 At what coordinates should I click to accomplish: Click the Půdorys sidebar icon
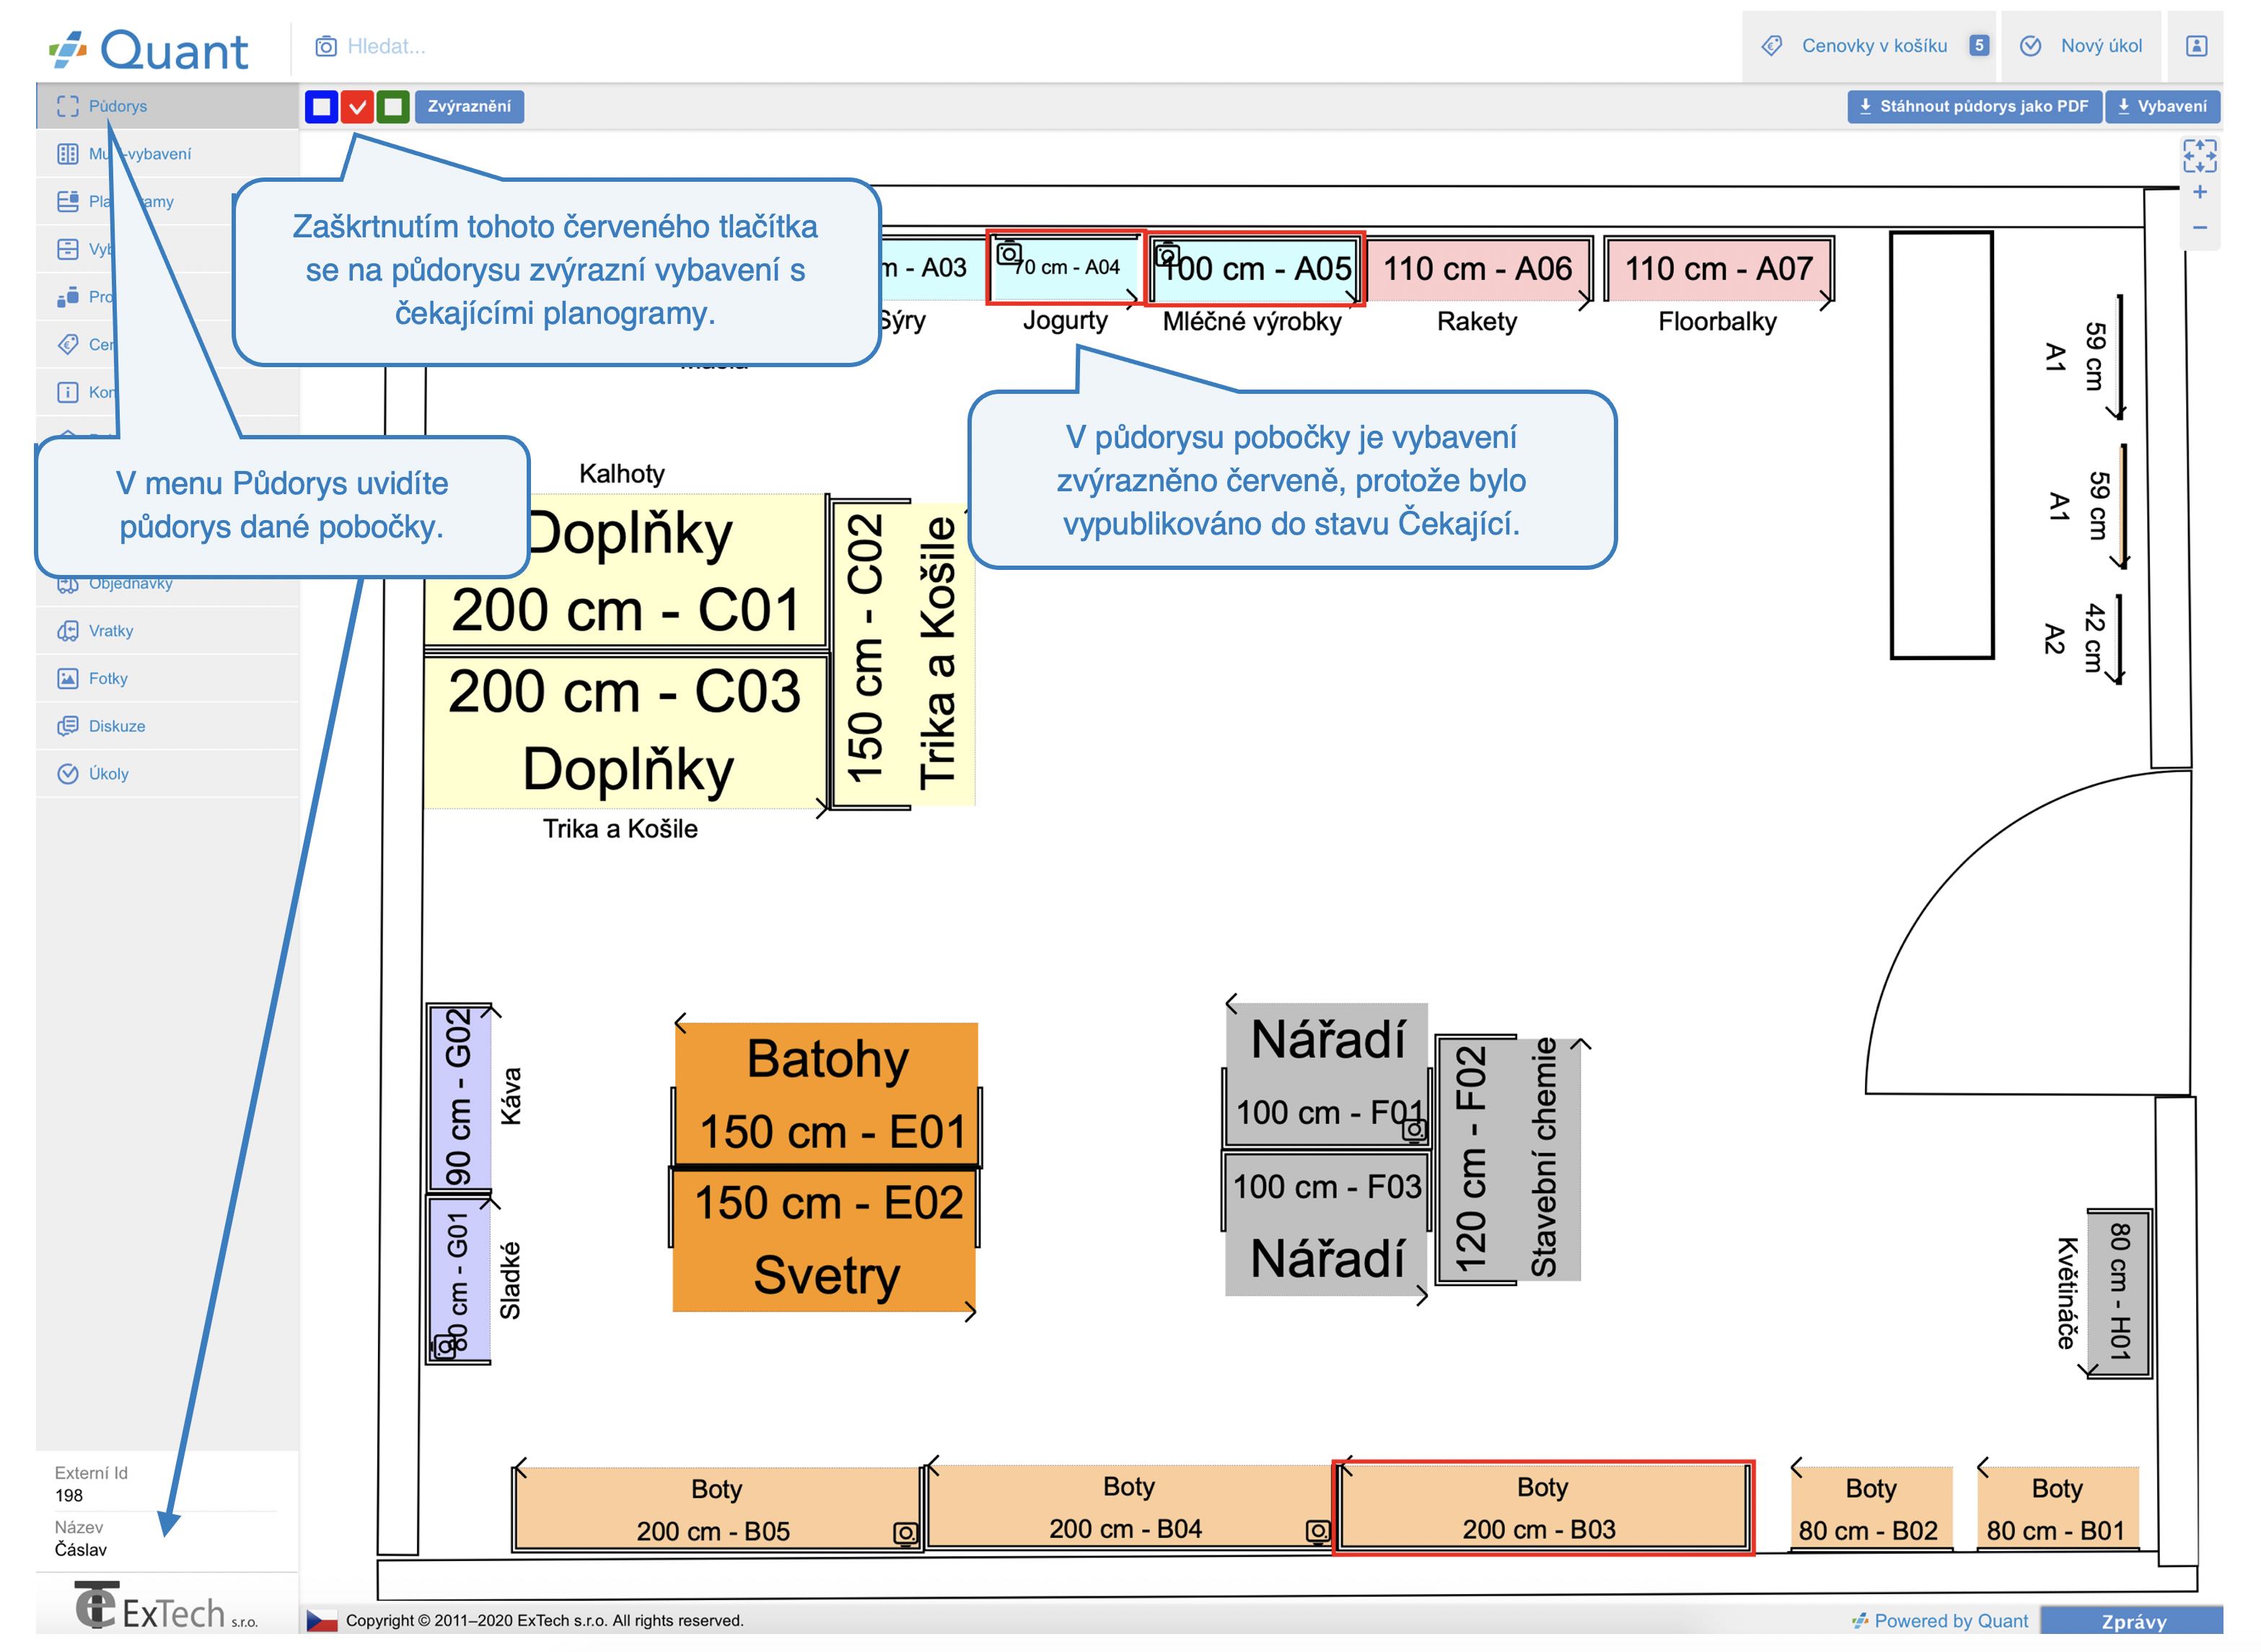point(67,106)
